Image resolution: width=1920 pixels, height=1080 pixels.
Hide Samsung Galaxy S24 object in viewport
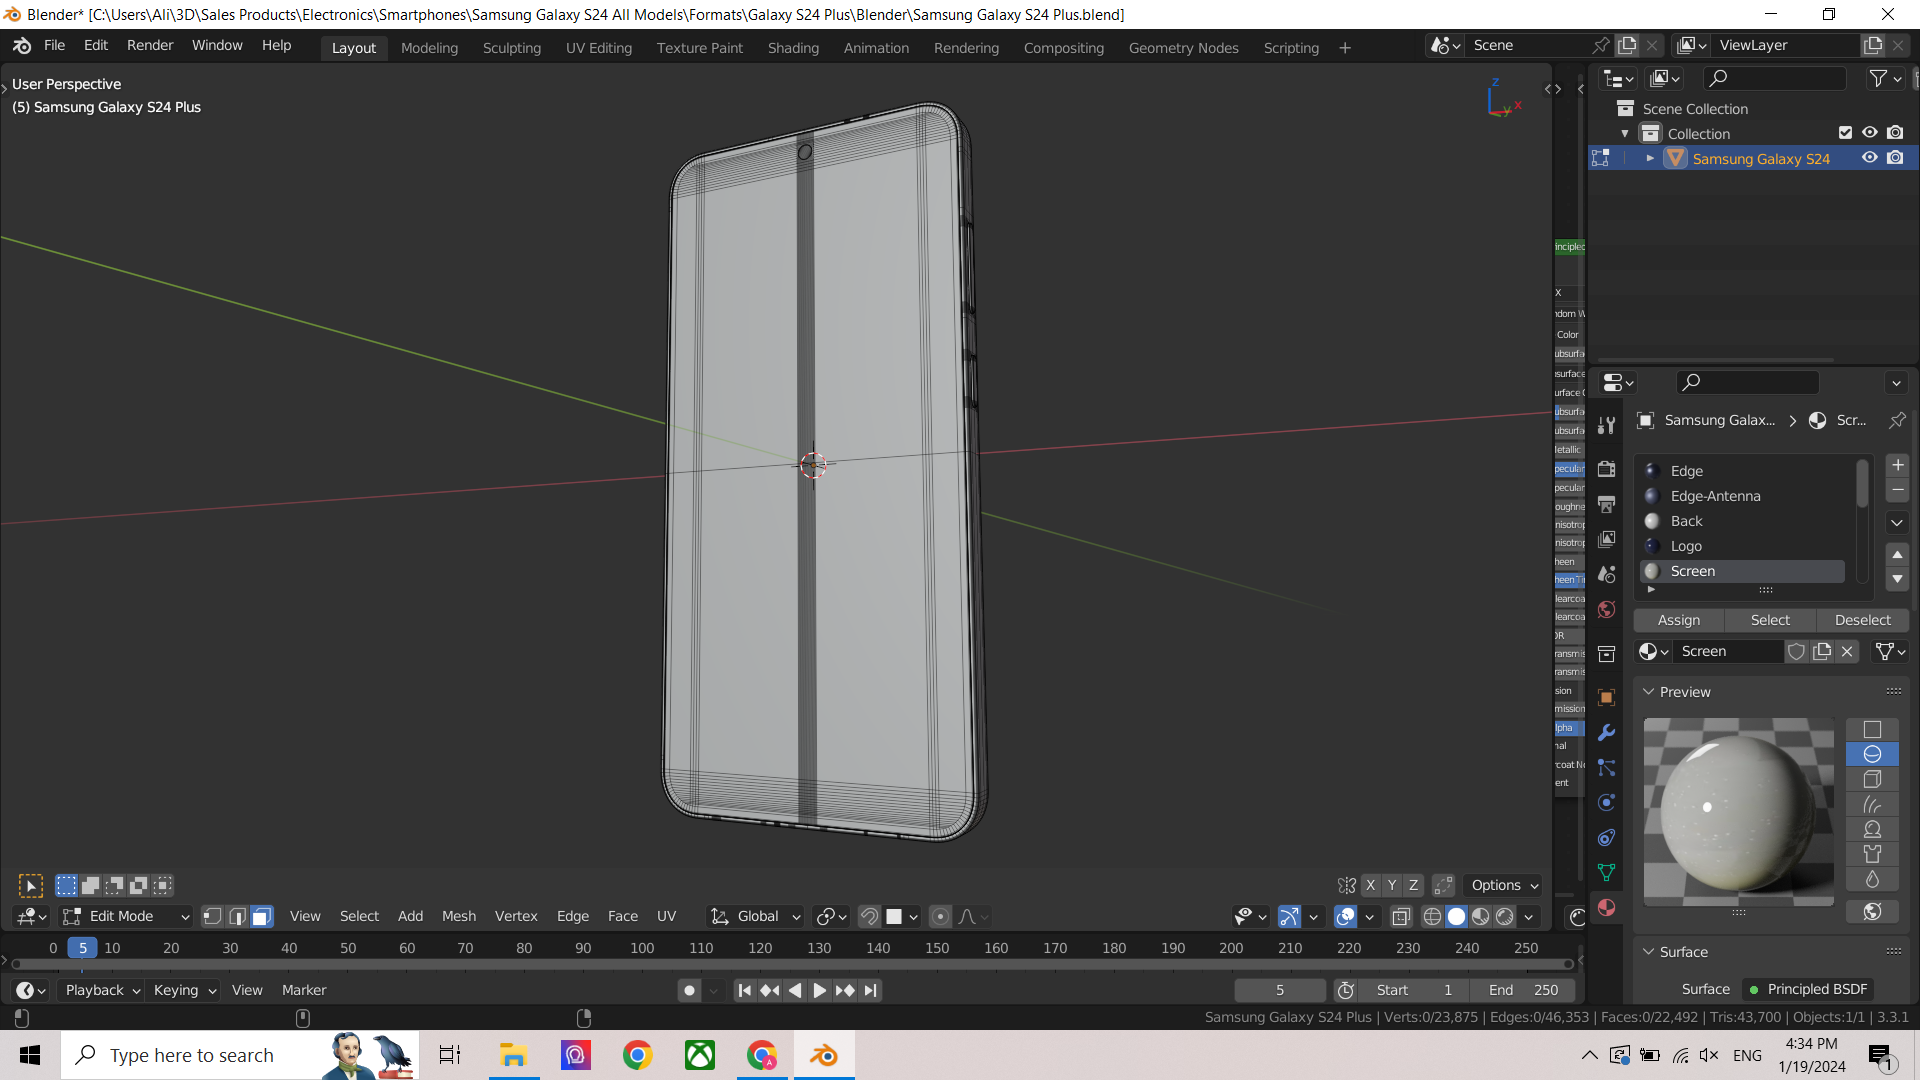[1869, 158]
